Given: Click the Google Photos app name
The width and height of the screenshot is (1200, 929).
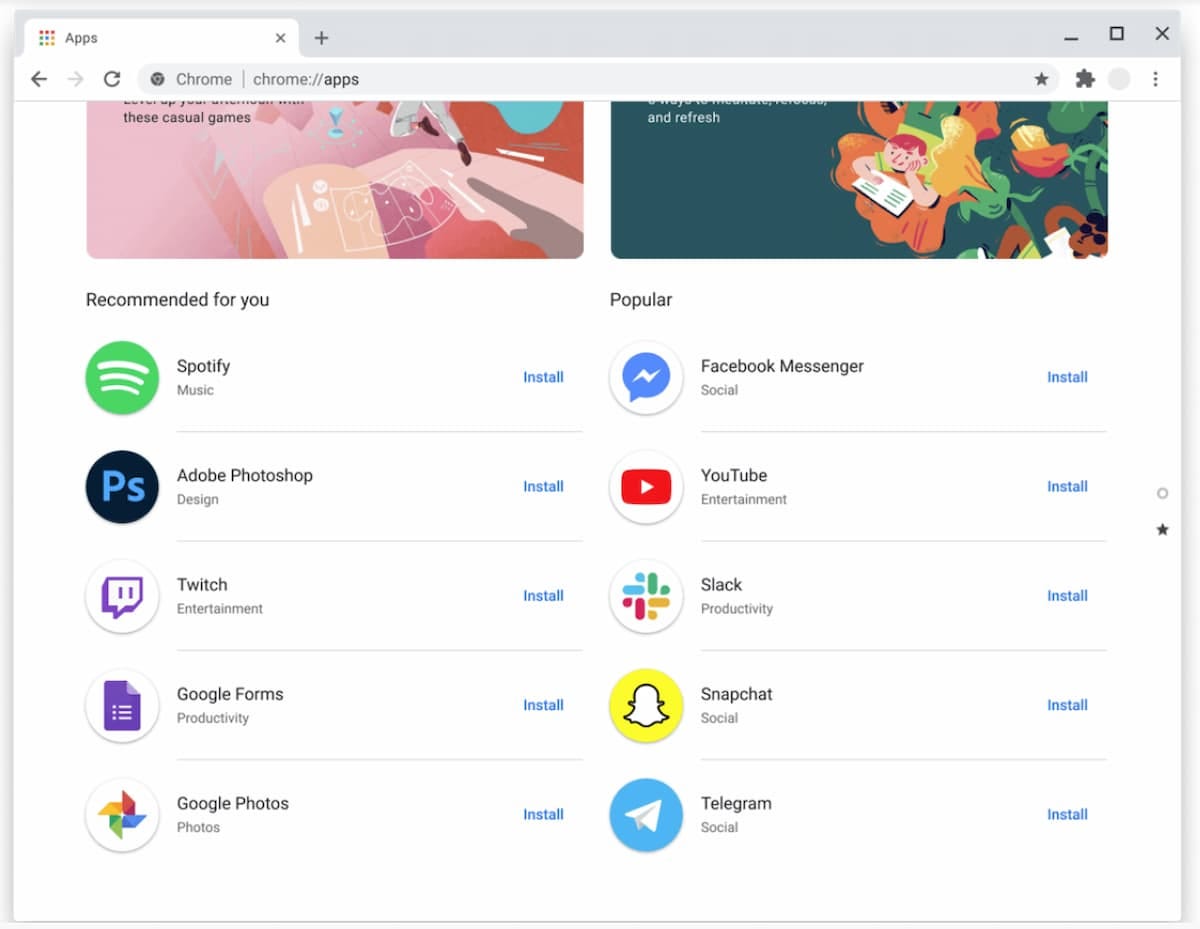Looking at the screenshot, I should [233, 803].
